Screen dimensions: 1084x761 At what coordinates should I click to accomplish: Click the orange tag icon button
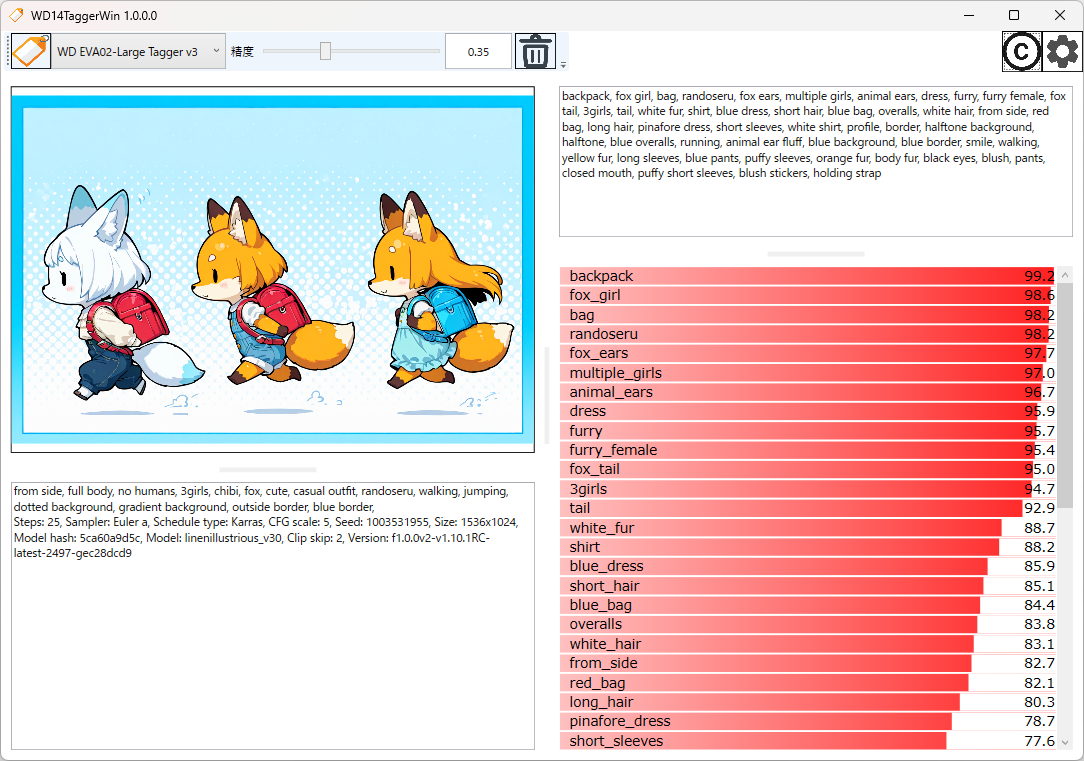31,51
